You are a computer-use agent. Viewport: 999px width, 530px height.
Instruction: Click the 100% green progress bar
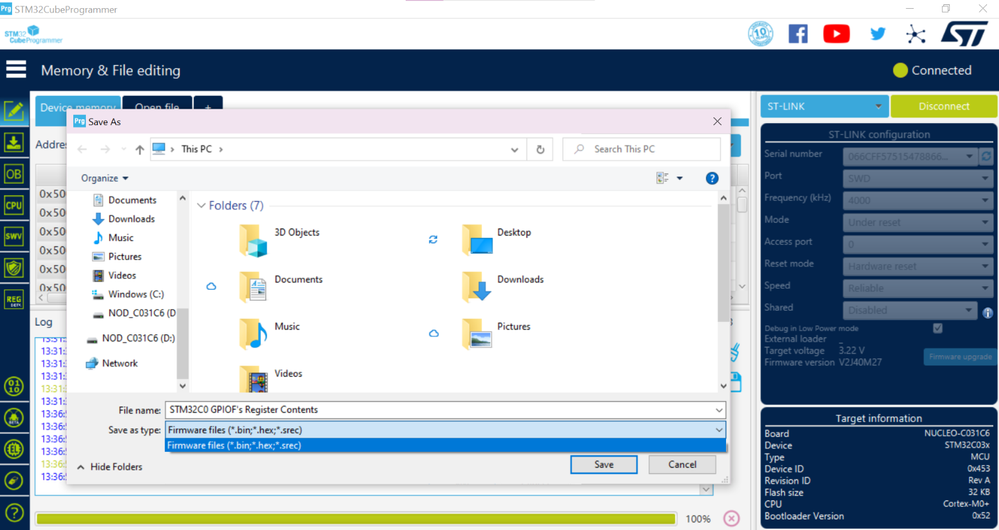356,519
